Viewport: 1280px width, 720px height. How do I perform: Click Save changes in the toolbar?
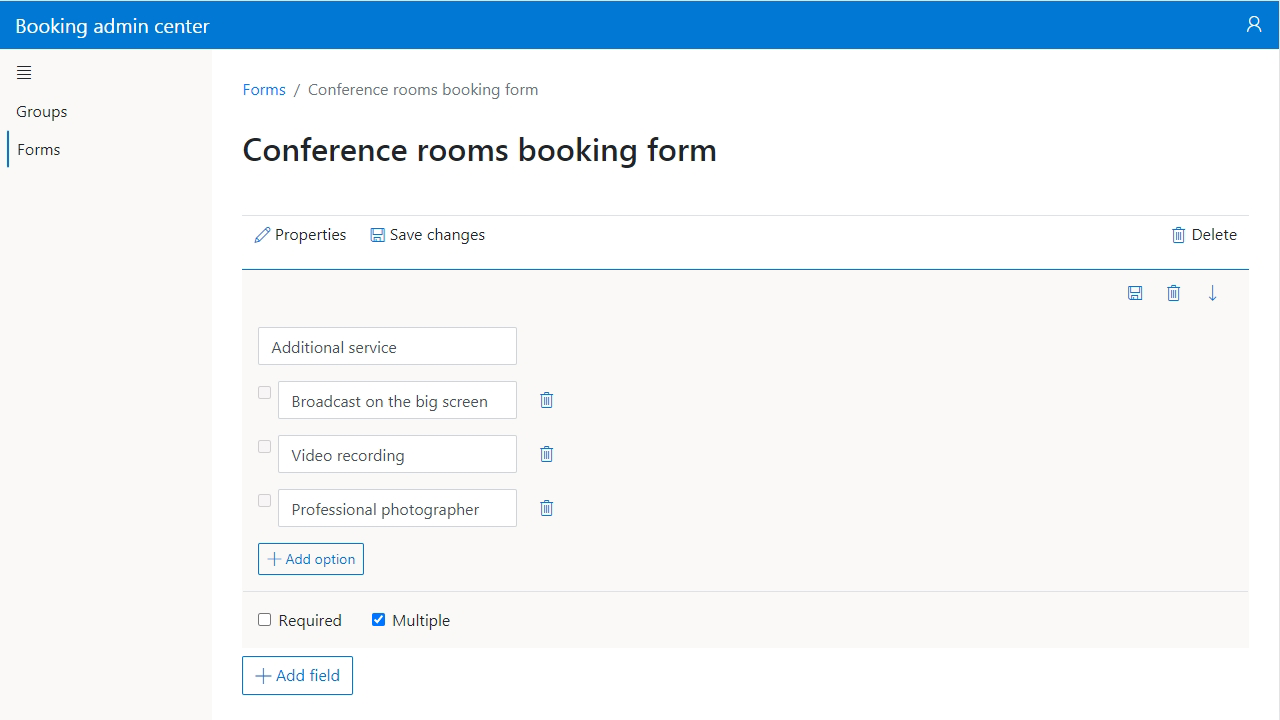tap(427, 235)
